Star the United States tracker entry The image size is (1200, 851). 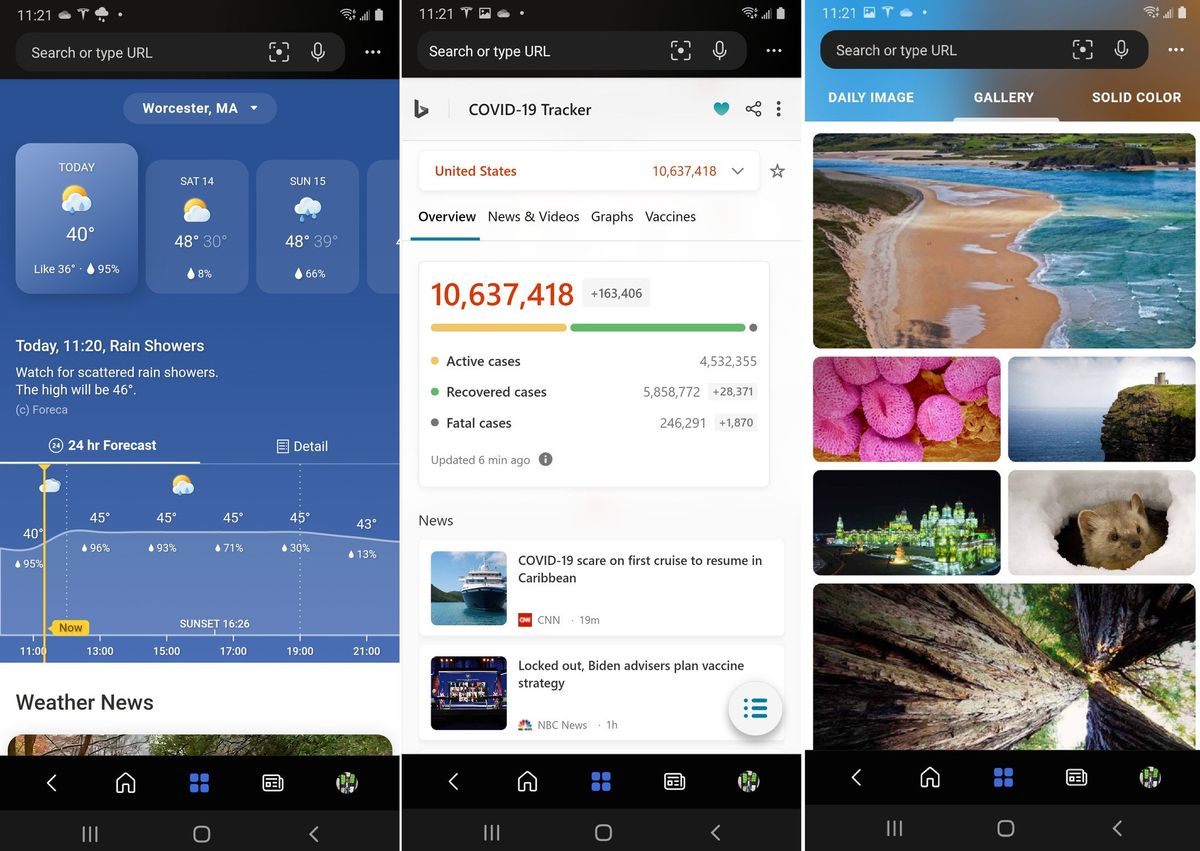coord(777,171)
